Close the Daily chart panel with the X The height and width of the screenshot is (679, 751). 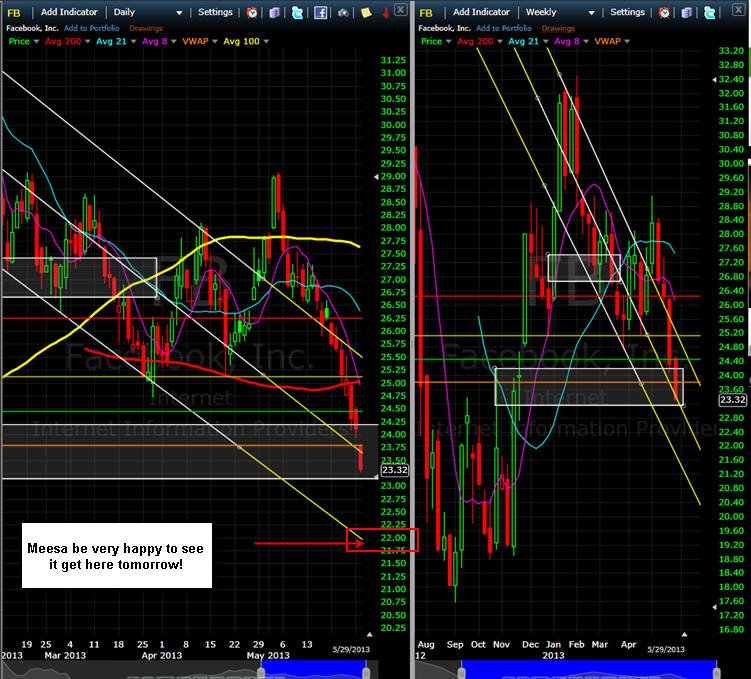click(400, 9)
